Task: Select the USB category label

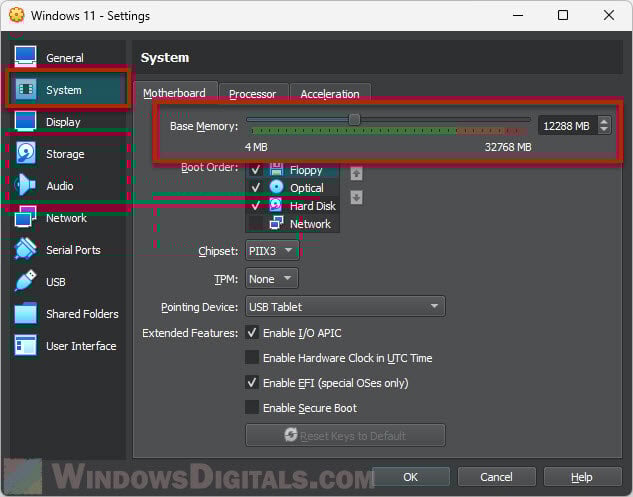Action: pyautogui.click(x=56, y=282)
